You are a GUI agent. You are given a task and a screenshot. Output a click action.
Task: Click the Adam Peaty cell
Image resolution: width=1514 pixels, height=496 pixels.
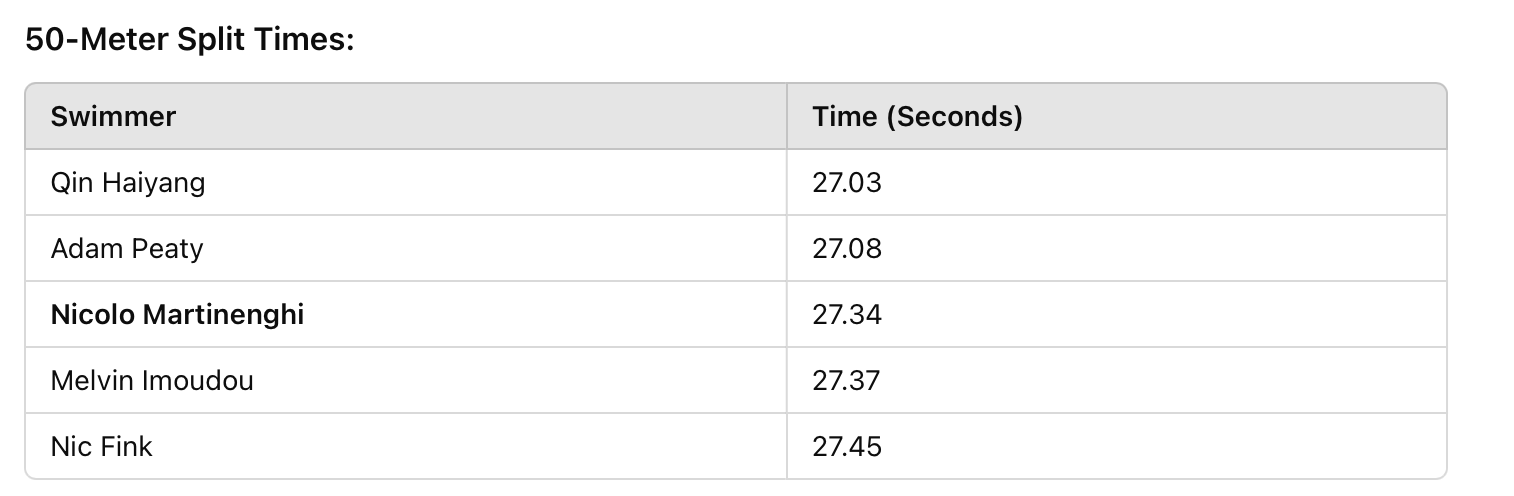pos(406,248)
